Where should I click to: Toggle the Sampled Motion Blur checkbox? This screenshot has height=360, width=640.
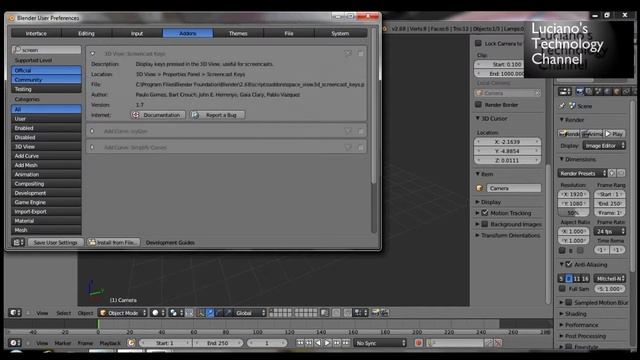click(x=569, y=302)
